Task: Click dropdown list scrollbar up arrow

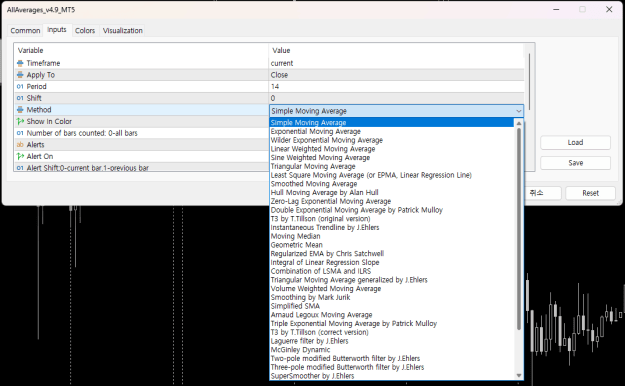Action: [519, 123]
